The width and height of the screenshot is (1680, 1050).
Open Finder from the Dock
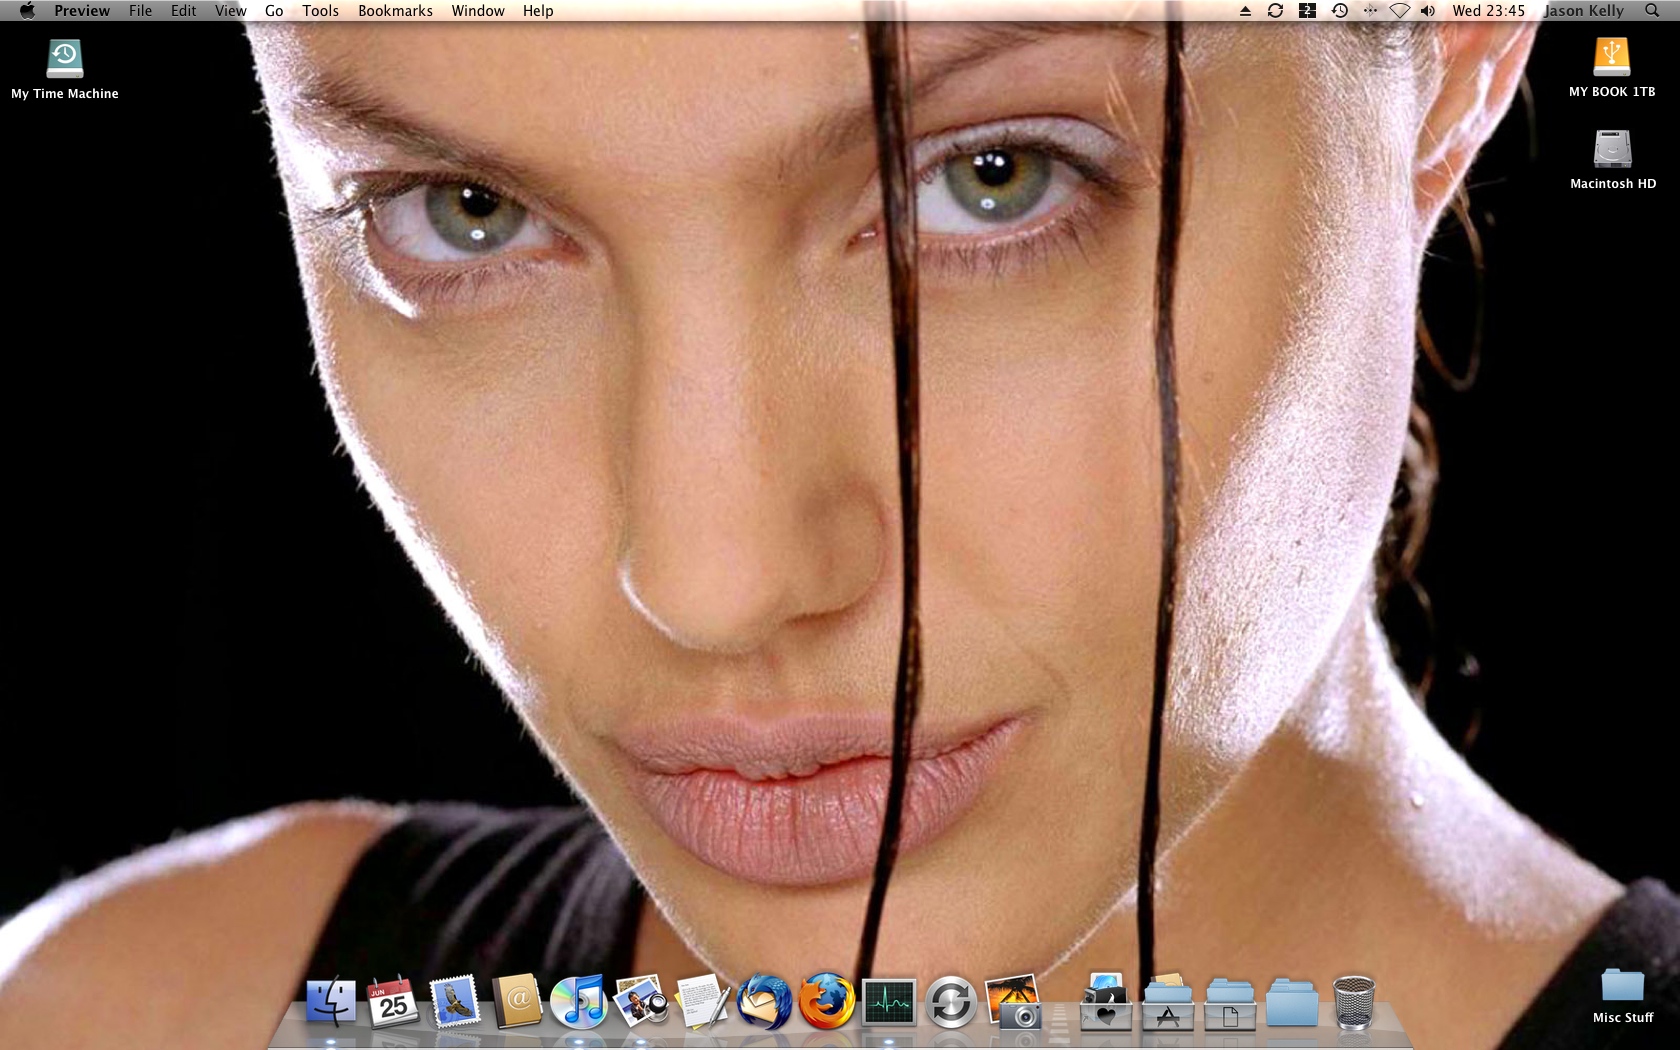coord(331,1001)
